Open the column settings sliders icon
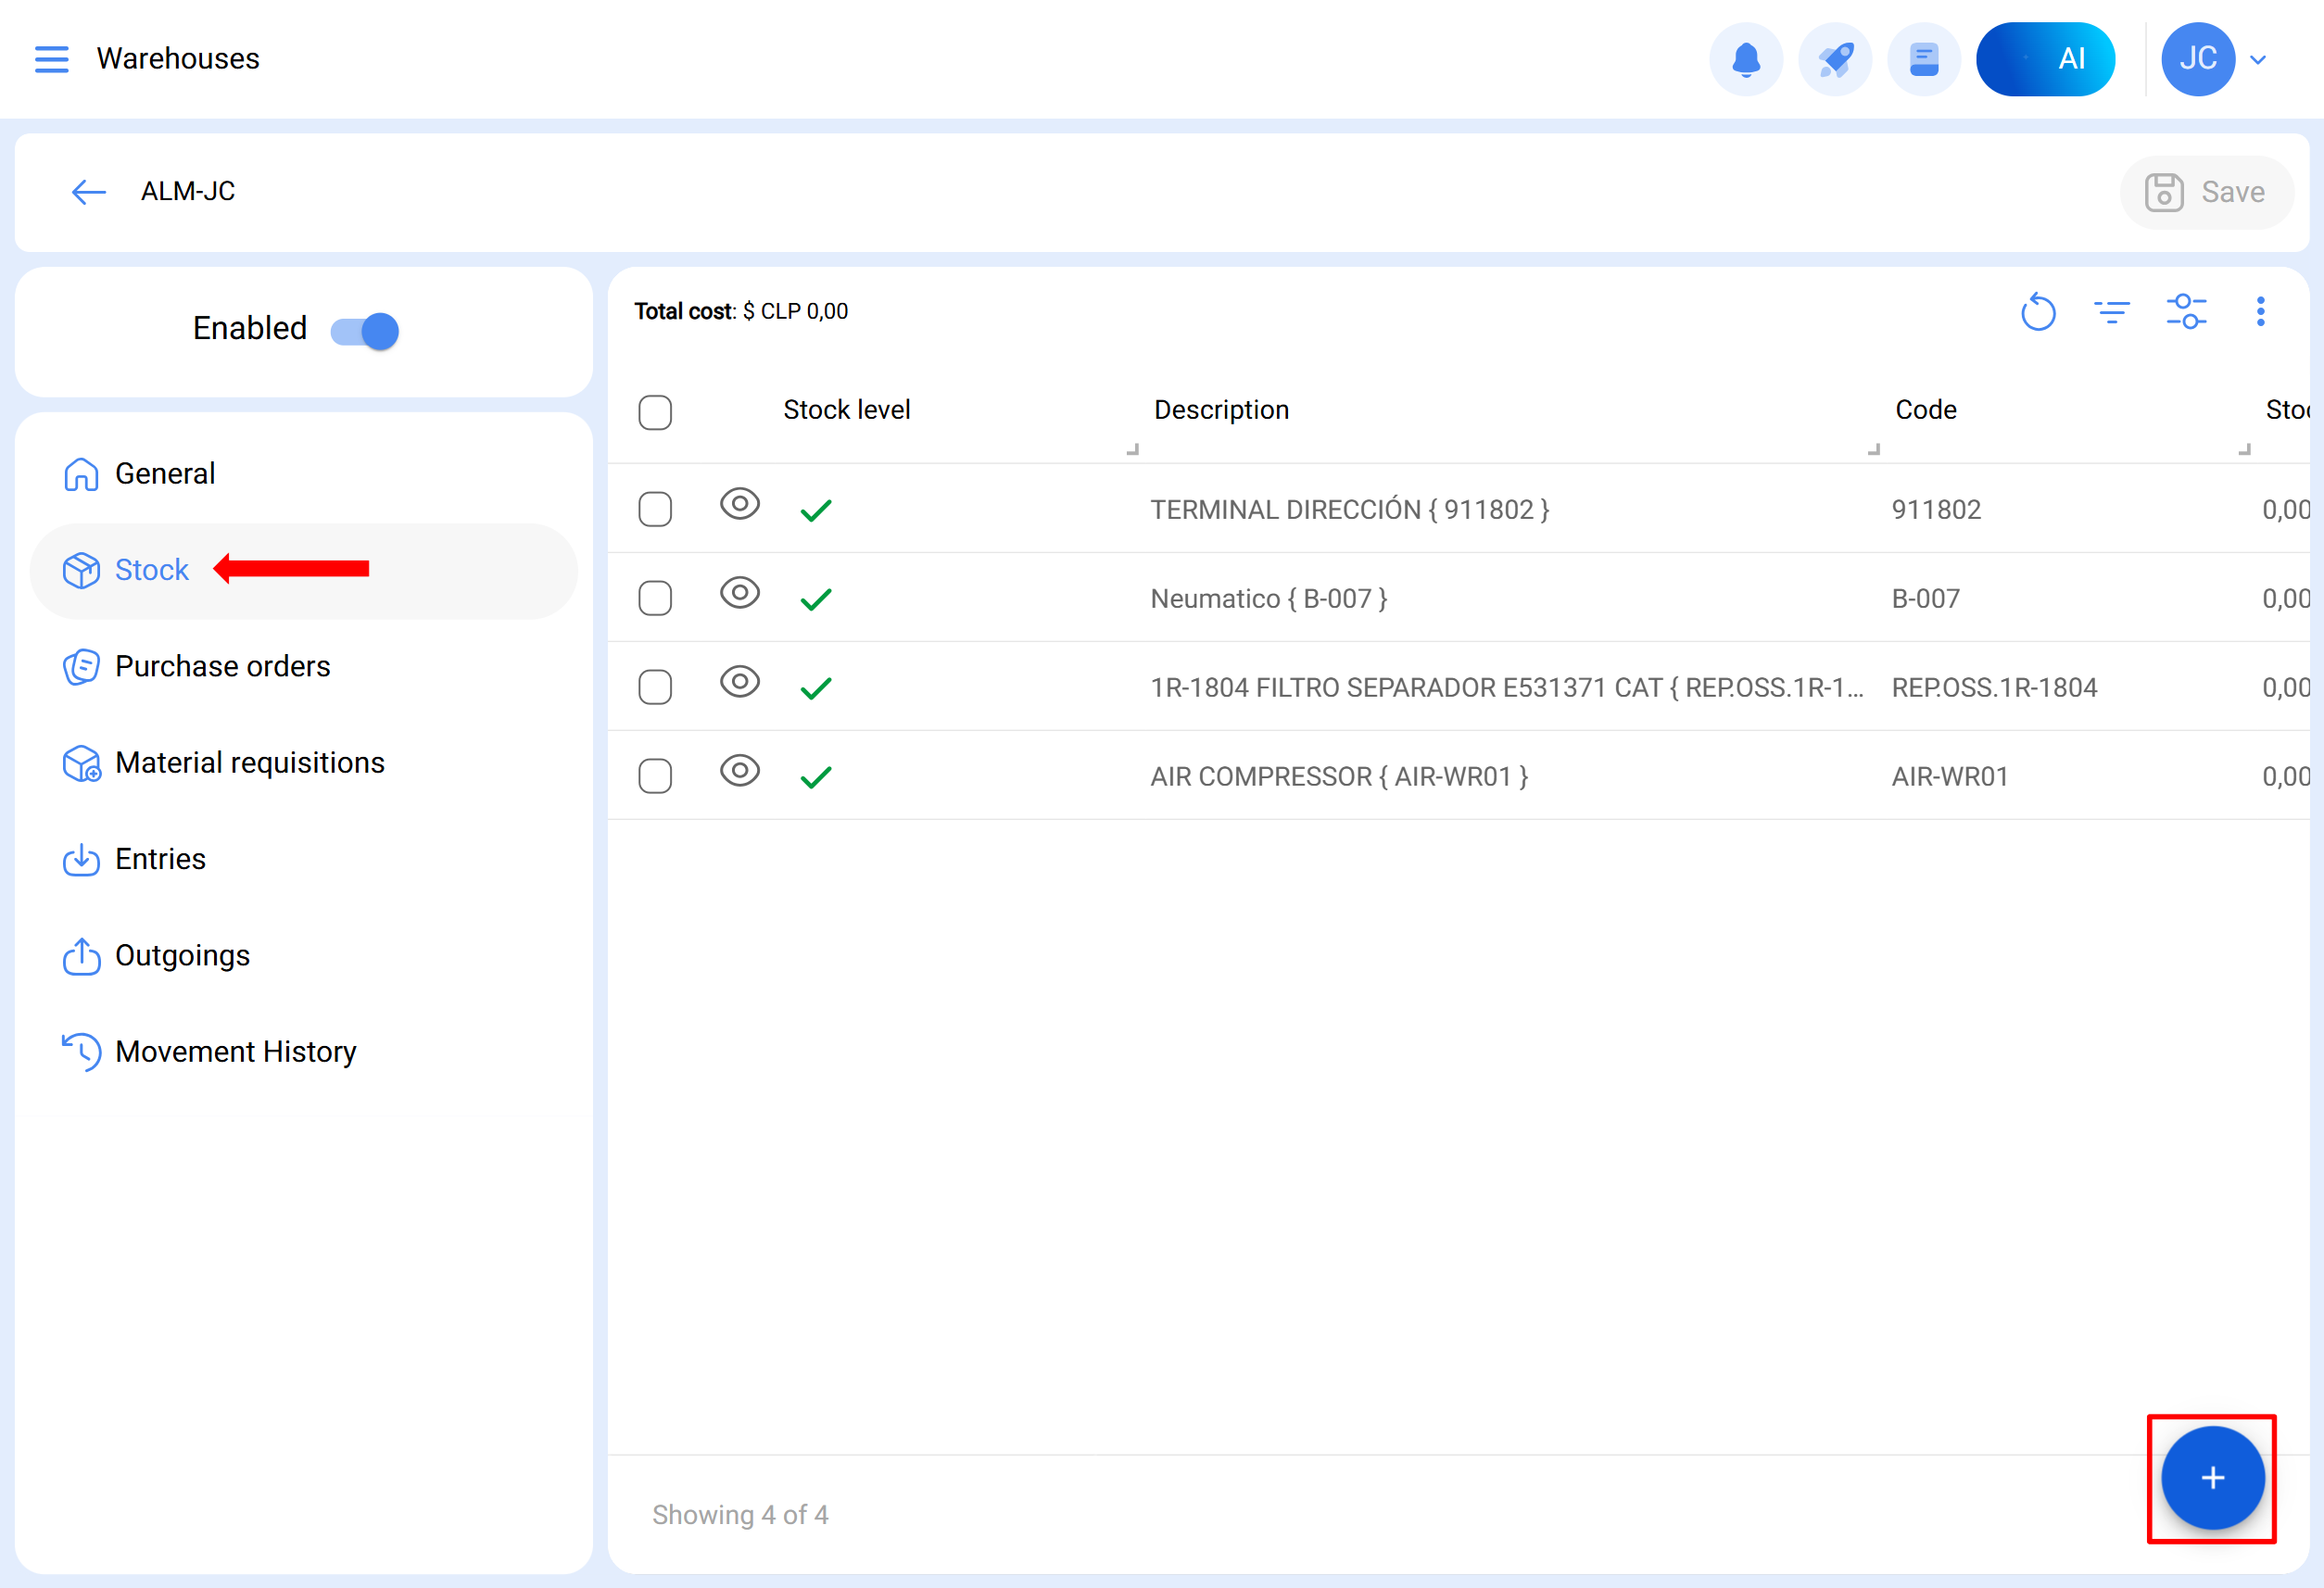This screenshot has height=1588, width=2324. pos(2186,312)
